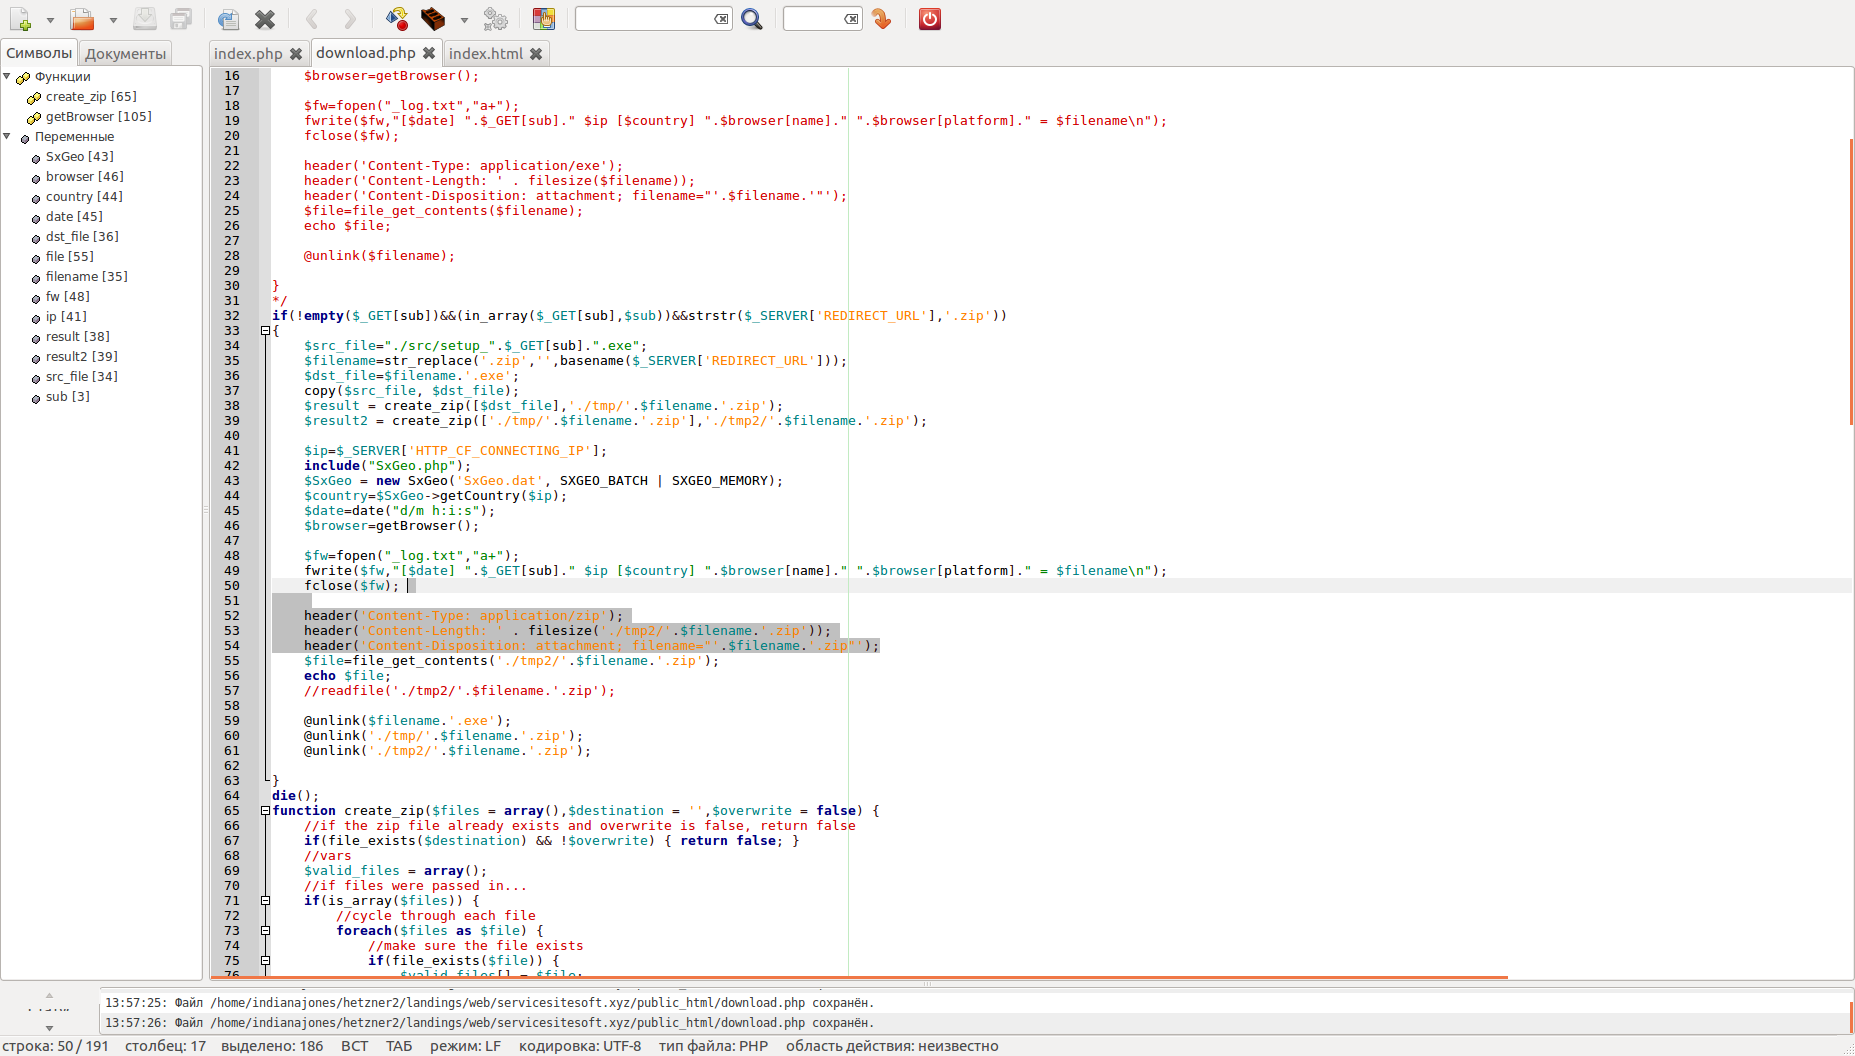Click the first message log entry at 13:57:25
This screenshot has width=1855, height=1056.
point(489,1003)
